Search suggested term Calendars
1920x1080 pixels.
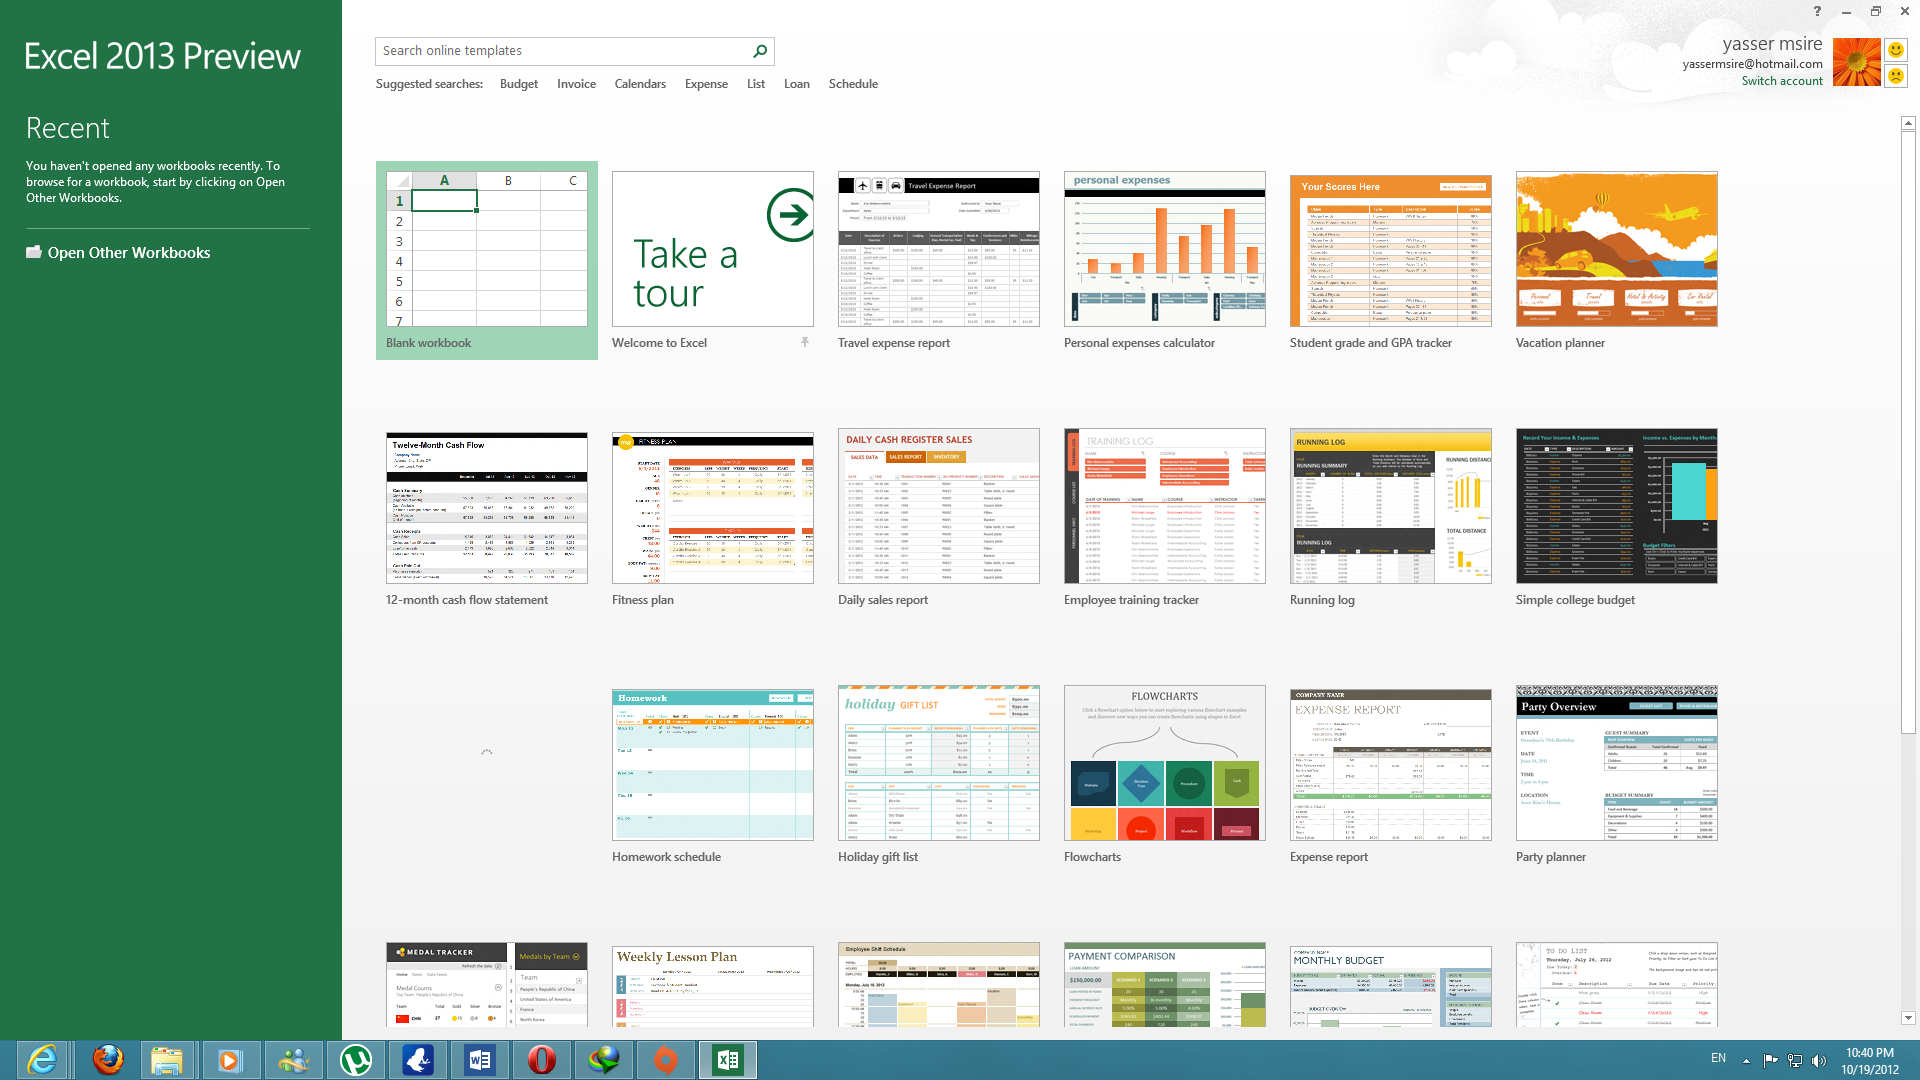640,84
